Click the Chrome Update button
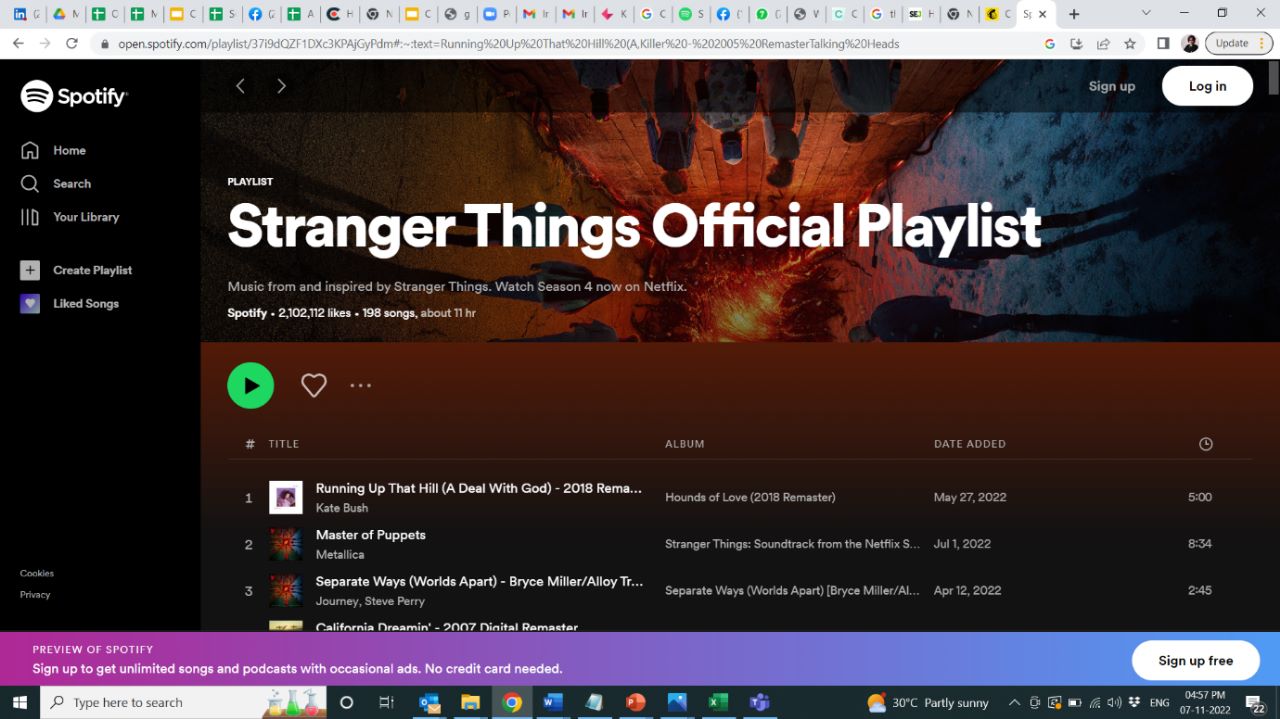Viewport: 1280px width, 719px height. 1239,44
